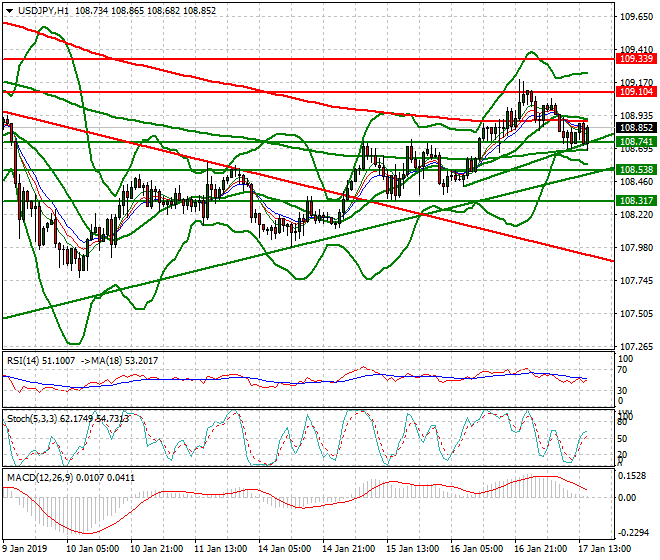Select the 108.317 green support level label
660x560 pixels.
(x=636, y=201)
